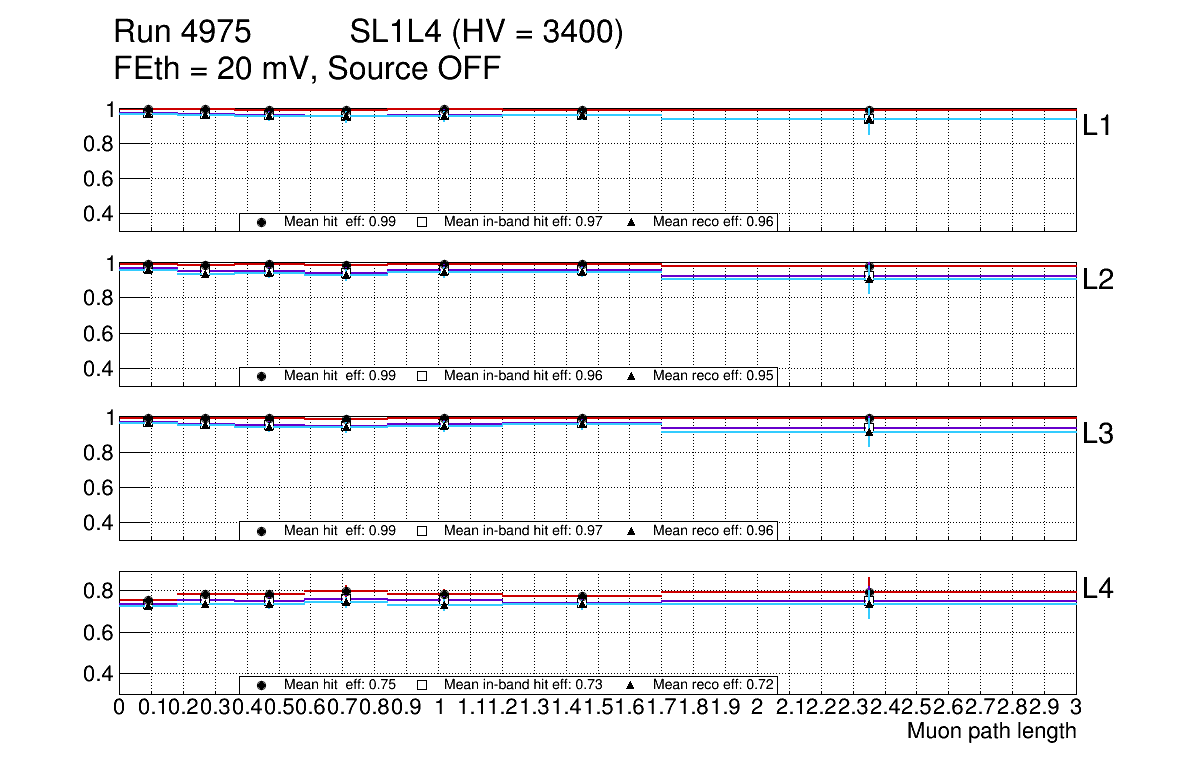Click the open square legend marker in L2 panel
1196x772 pixels.
[x=421, y=376]
